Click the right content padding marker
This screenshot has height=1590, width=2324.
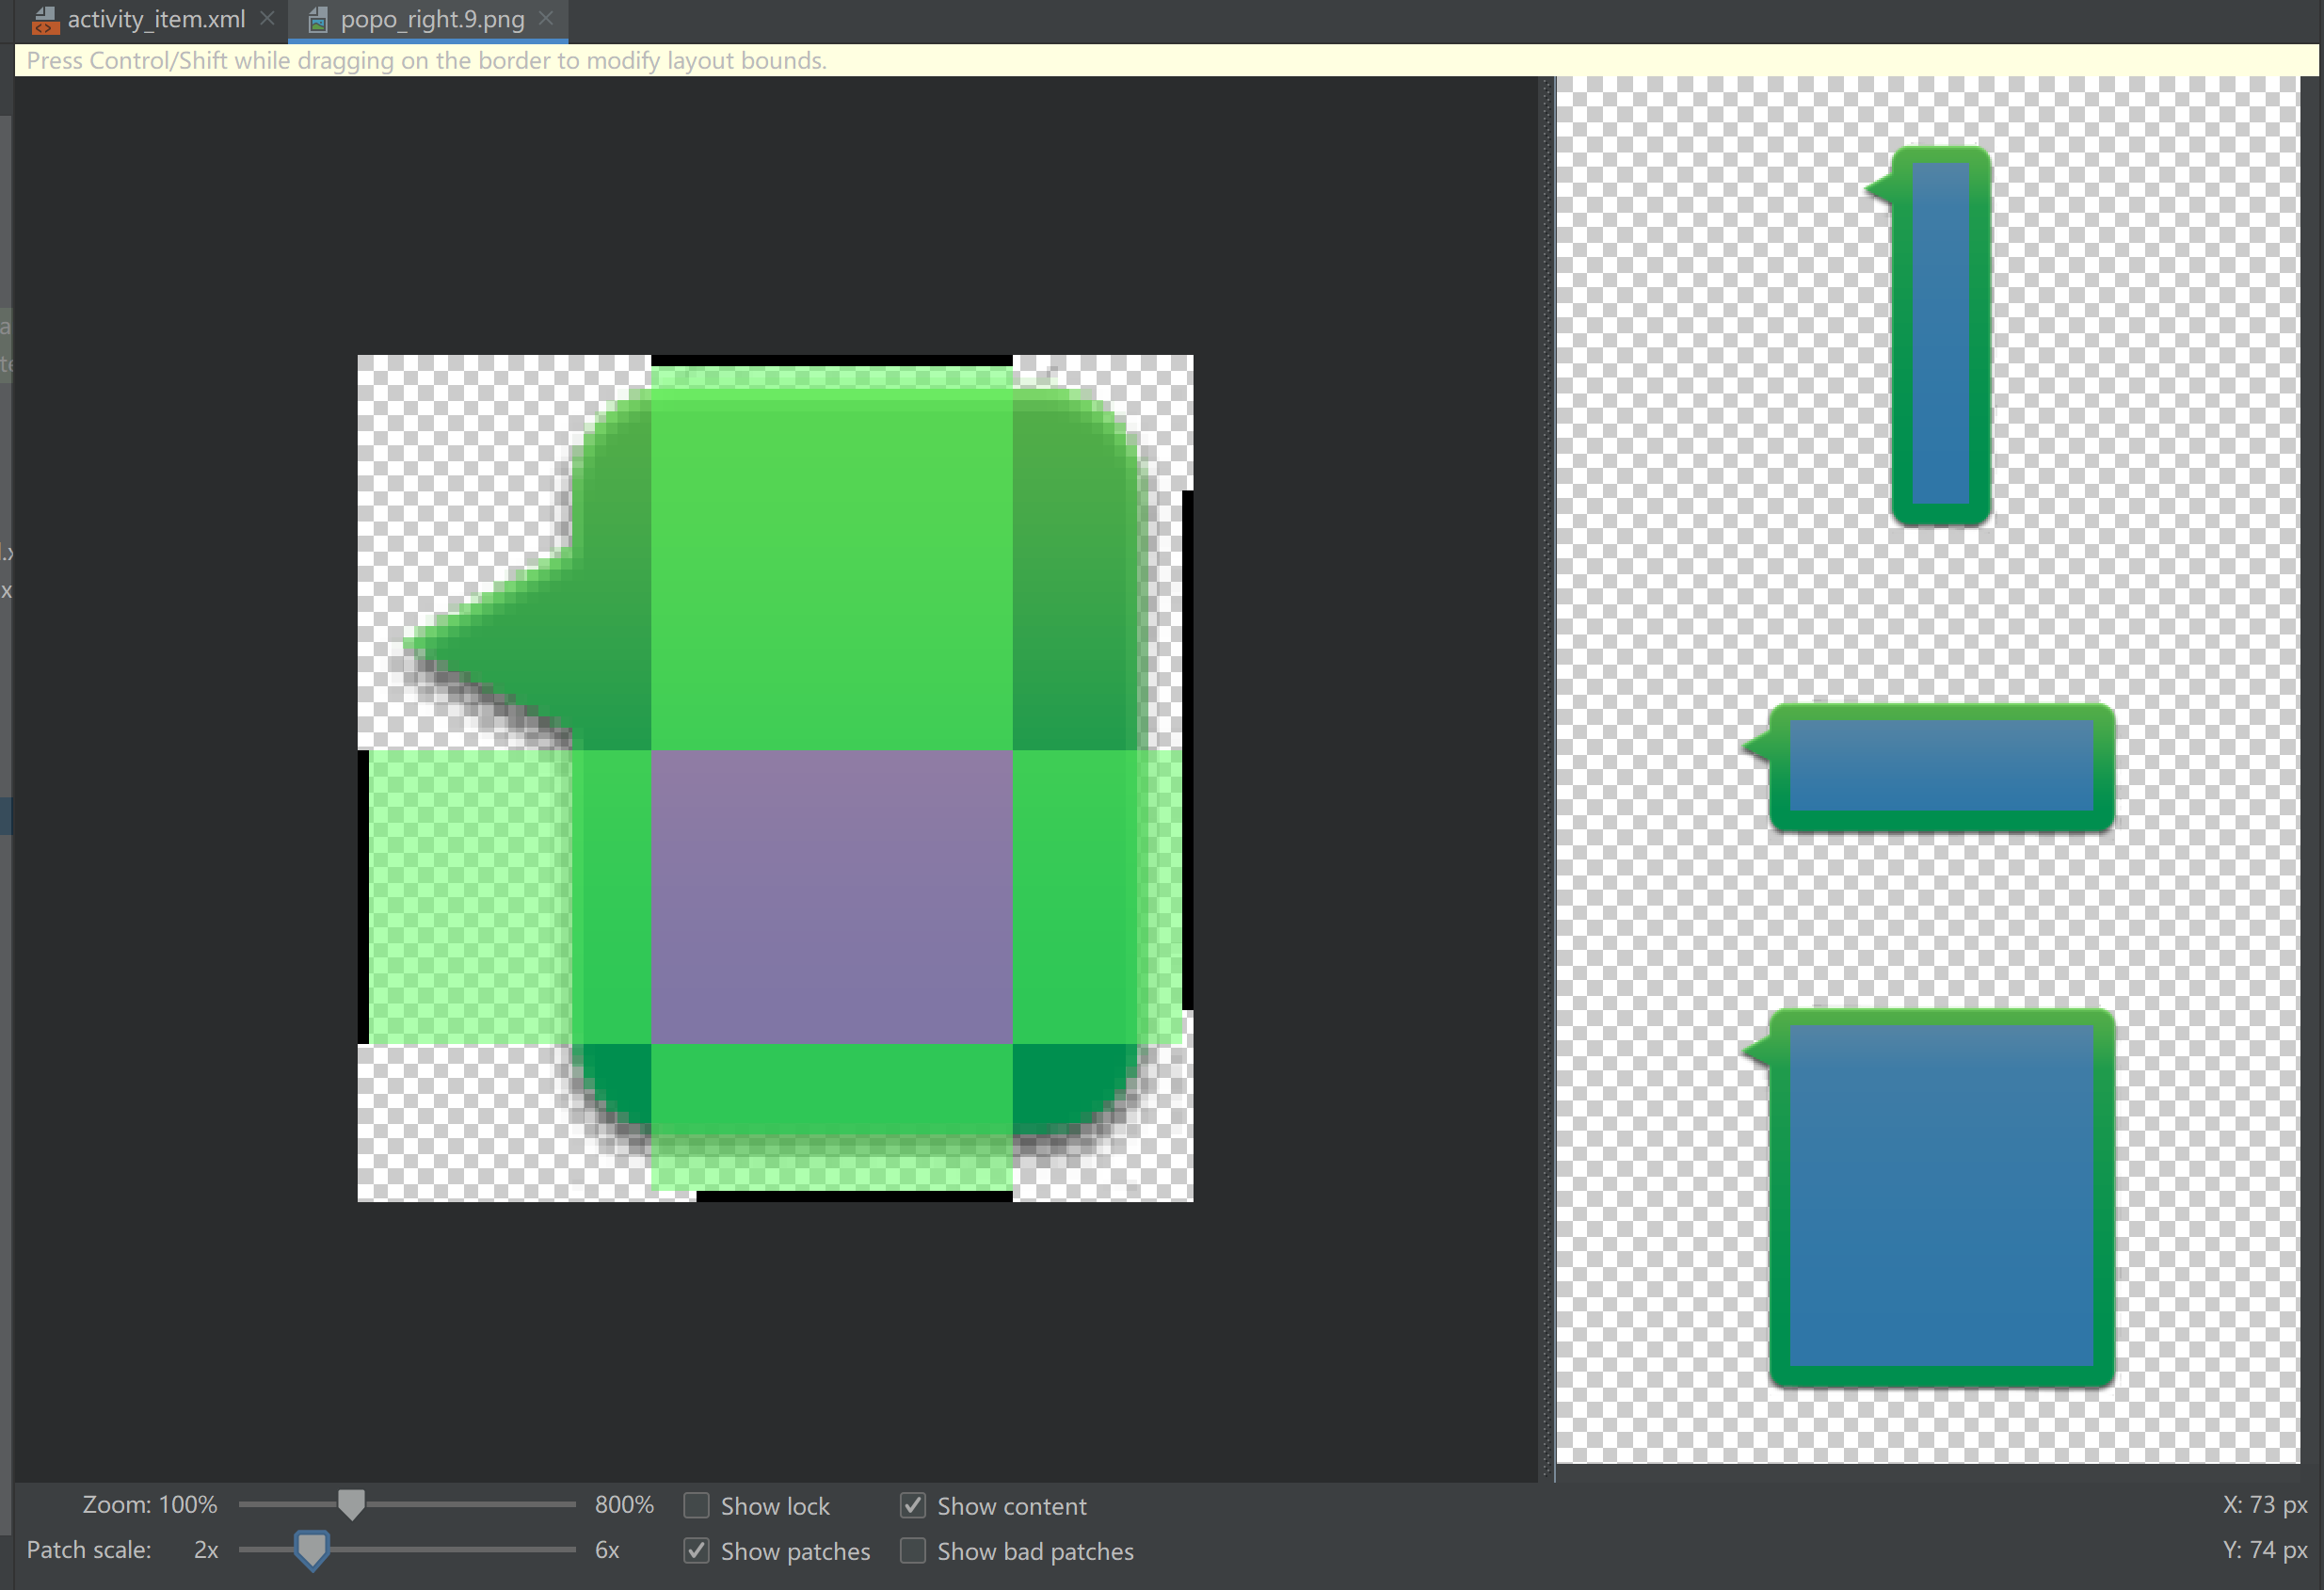pyautogui.click(x=1188, y=750)
